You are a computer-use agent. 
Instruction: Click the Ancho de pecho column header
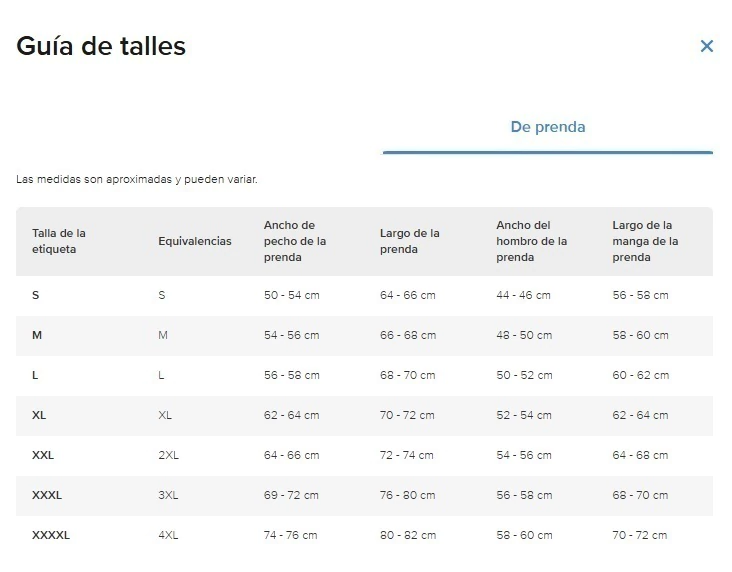pyautogui.click(x=295, y=241)
